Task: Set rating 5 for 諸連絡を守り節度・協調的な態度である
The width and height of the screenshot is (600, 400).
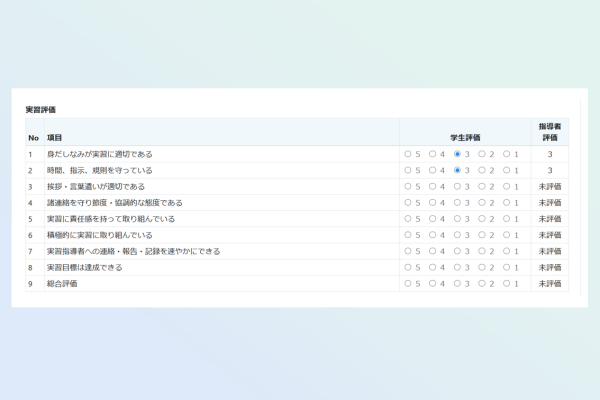Action: click(x=408, y=203)
